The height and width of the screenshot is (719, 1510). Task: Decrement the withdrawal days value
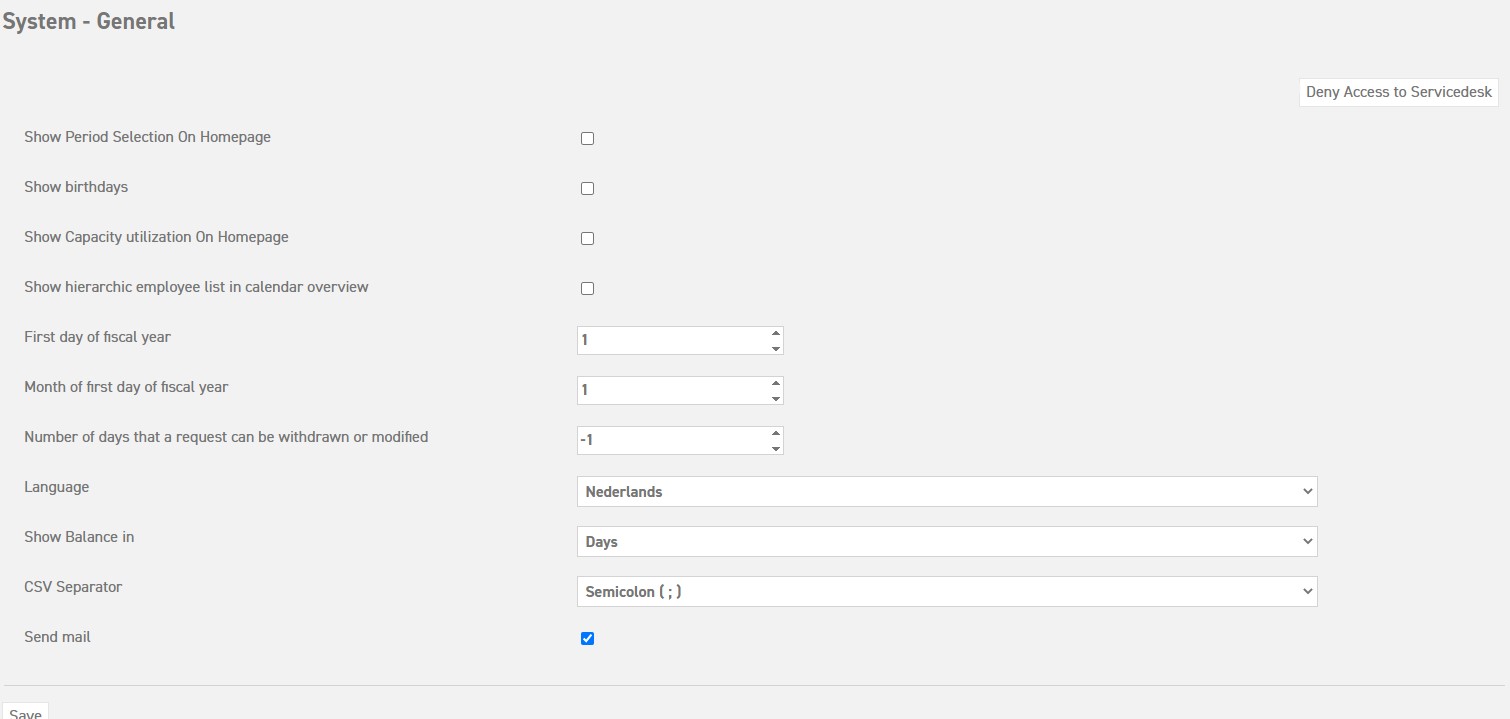(775, 446)
